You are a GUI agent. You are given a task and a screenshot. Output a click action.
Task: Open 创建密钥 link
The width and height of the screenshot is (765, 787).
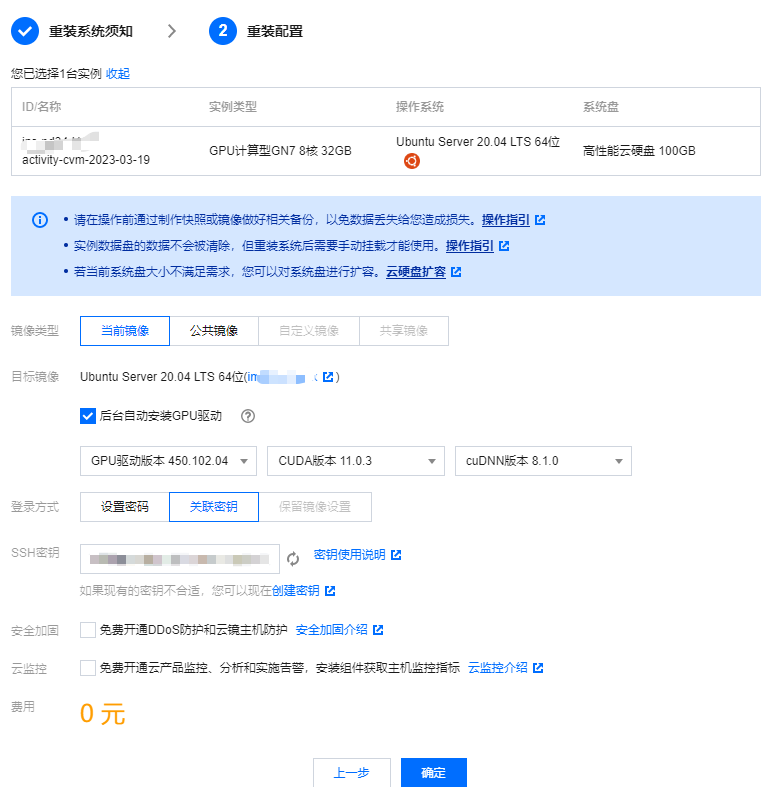pos(296,591)
